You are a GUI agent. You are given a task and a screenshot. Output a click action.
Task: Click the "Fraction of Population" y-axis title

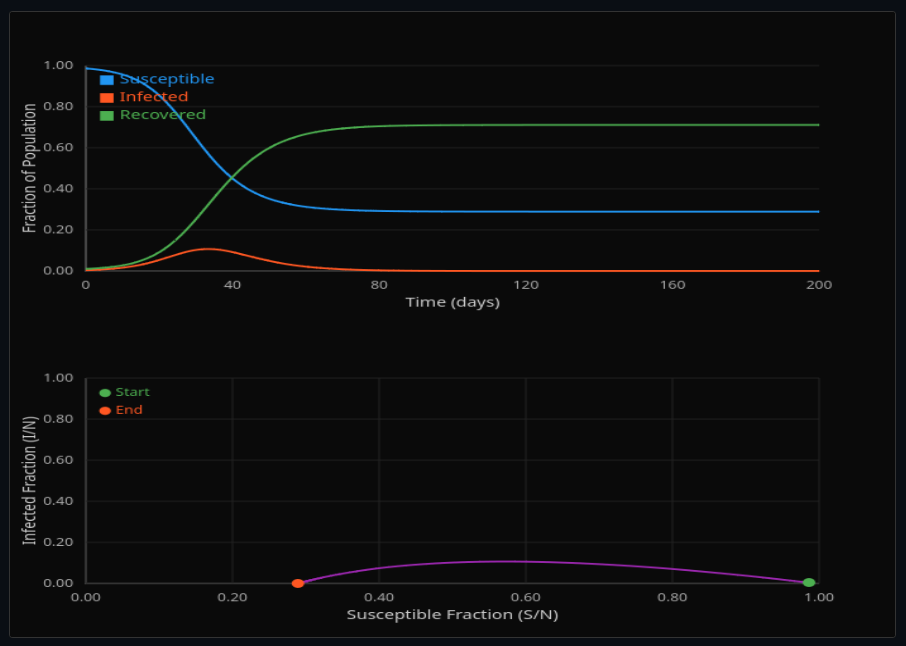(30, 168)
